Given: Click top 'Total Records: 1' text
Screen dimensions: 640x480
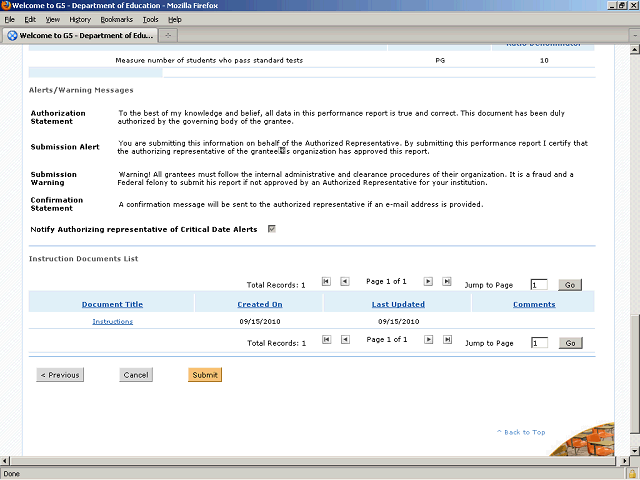Looking at the screenshot, I should [x=276, y=285].
